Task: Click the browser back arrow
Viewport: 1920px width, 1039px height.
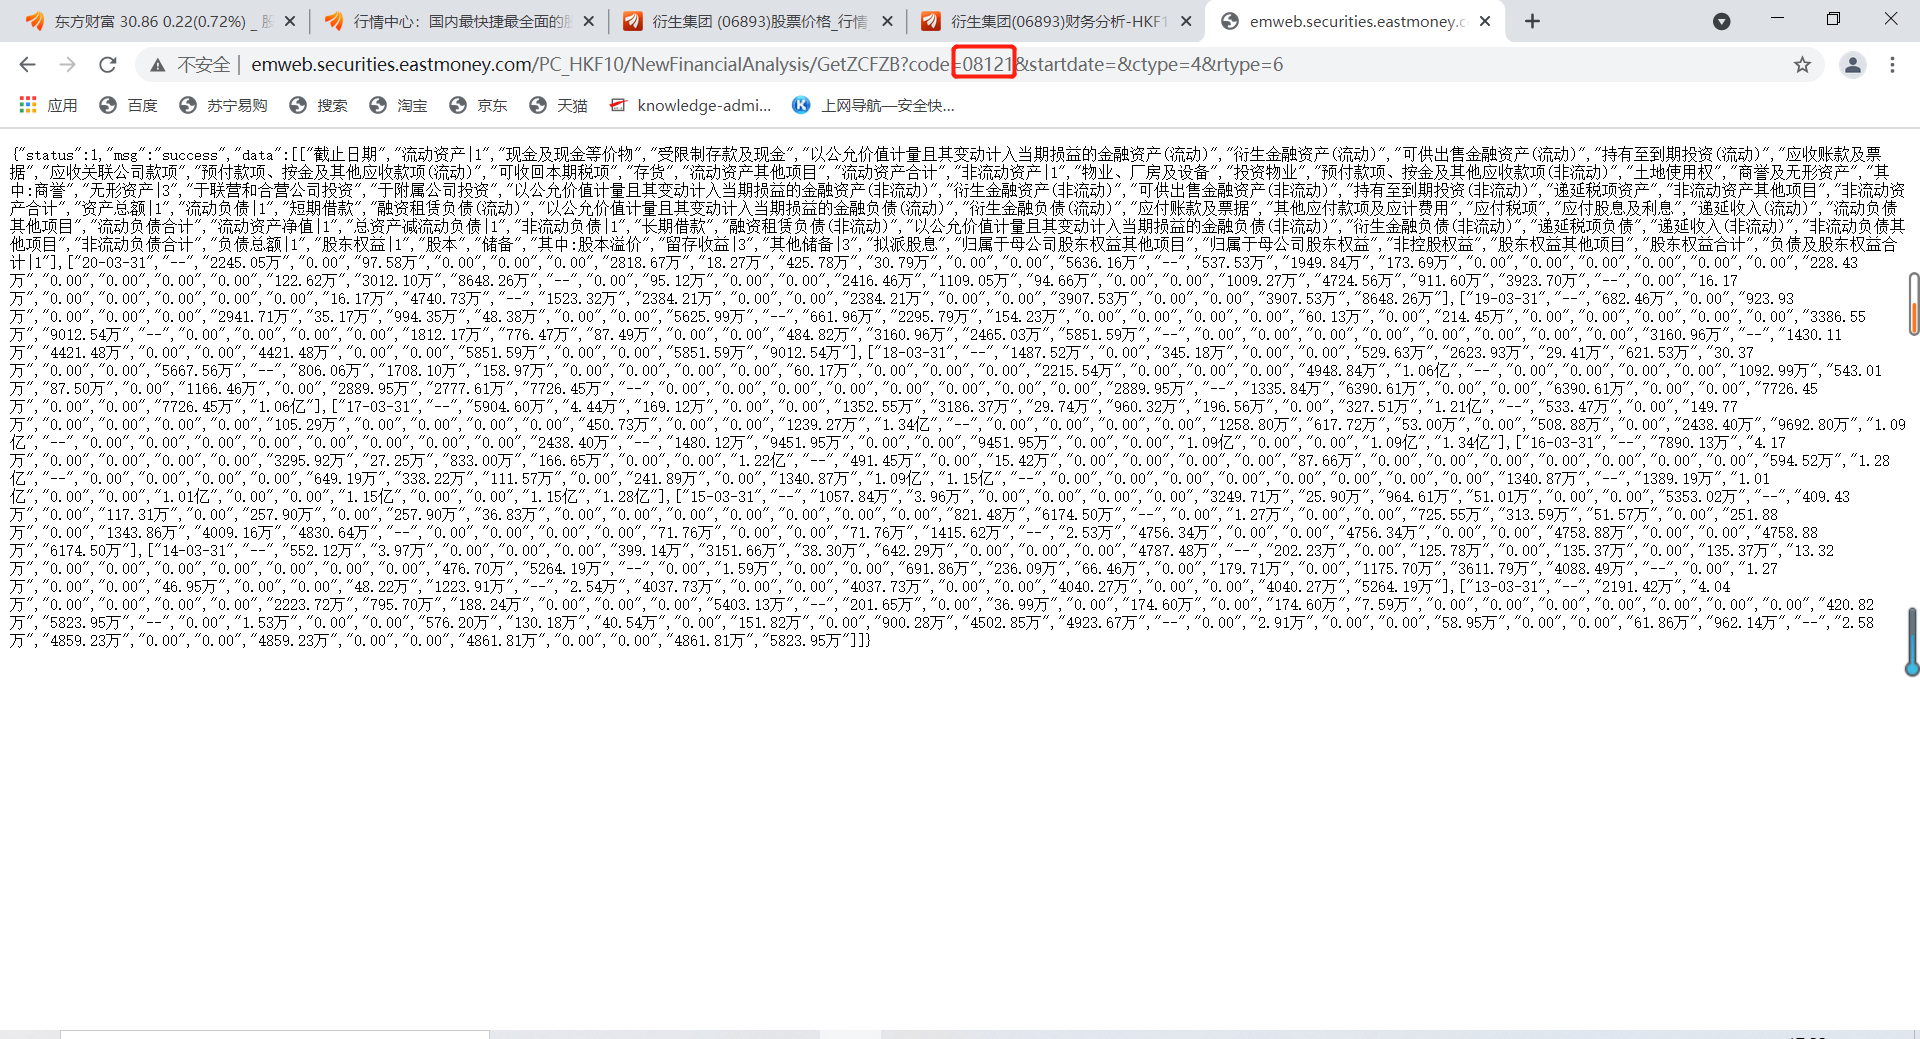Action: (x=27, y=65)
